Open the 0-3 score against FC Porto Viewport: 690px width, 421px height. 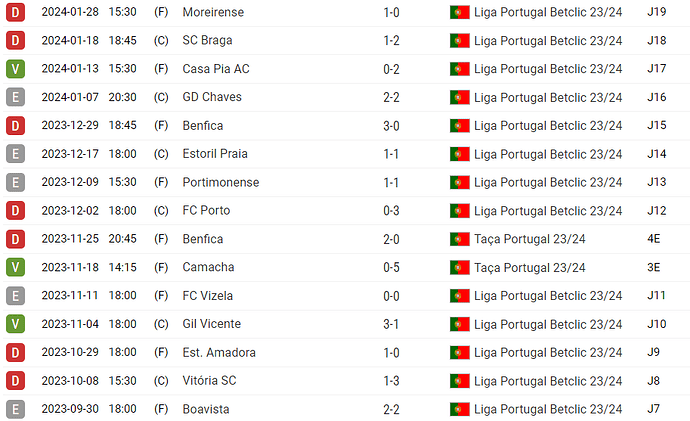[391, 211]
